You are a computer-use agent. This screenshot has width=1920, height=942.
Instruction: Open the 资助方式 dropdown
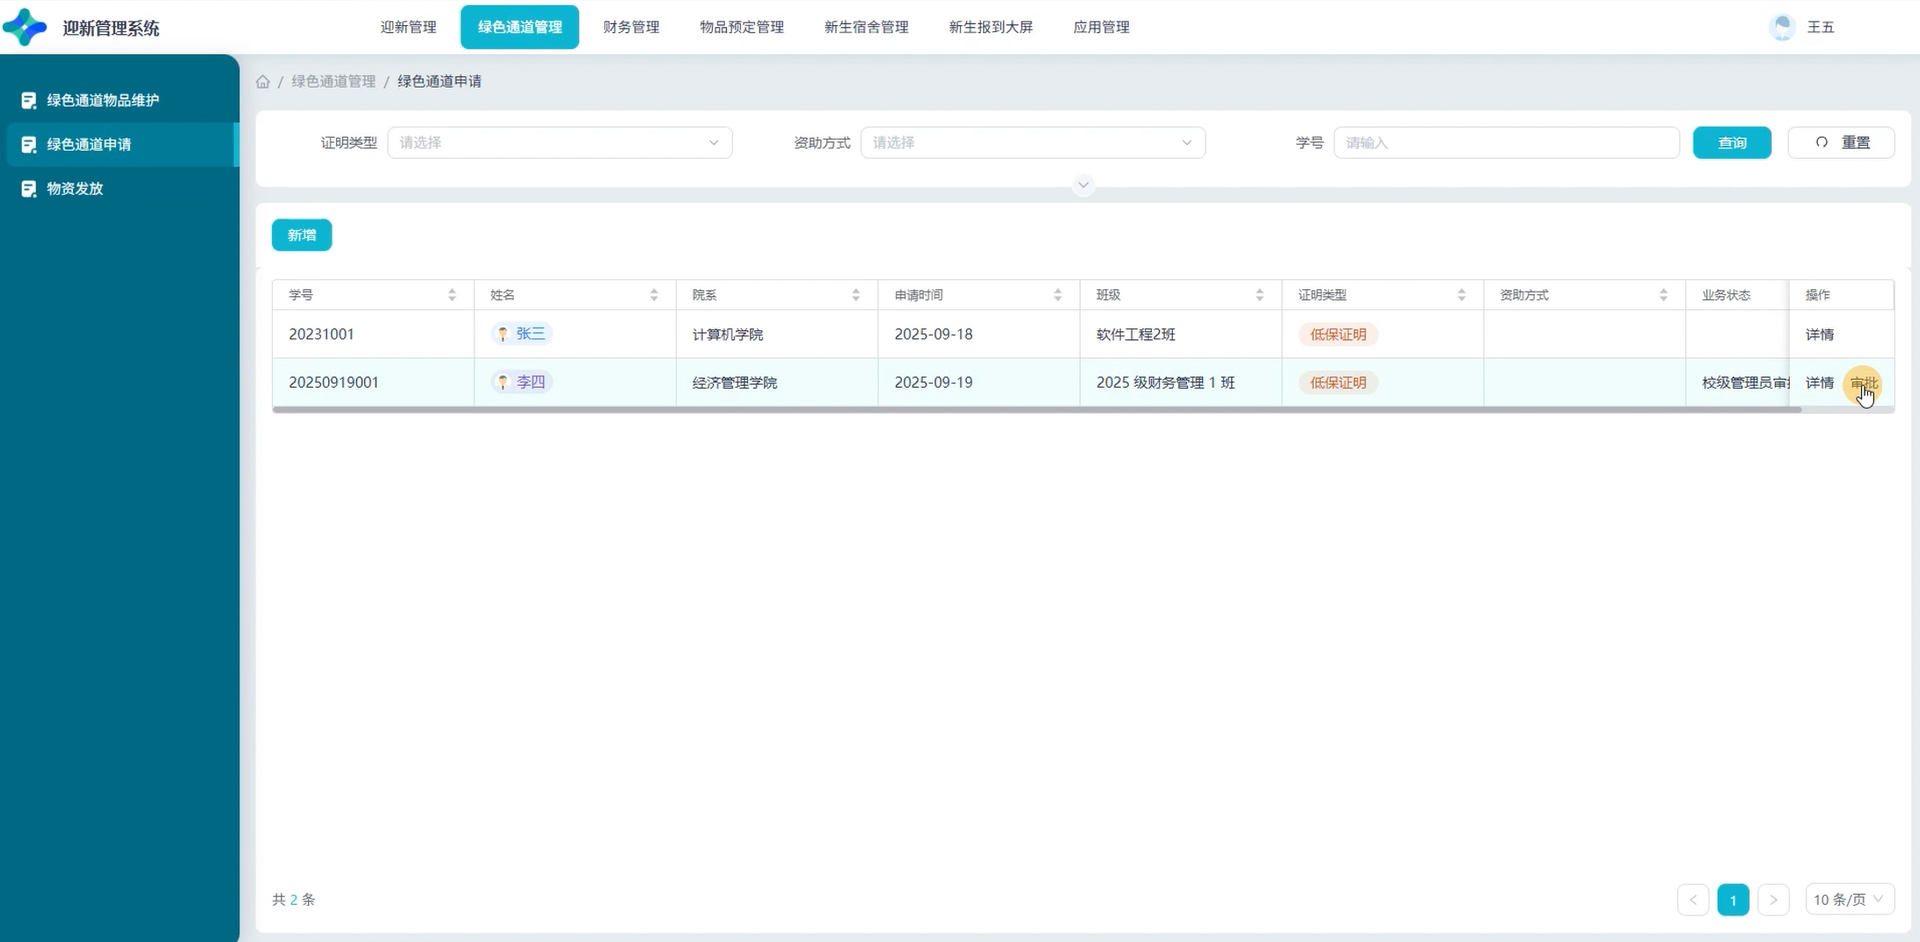[x=1032, y=143]
